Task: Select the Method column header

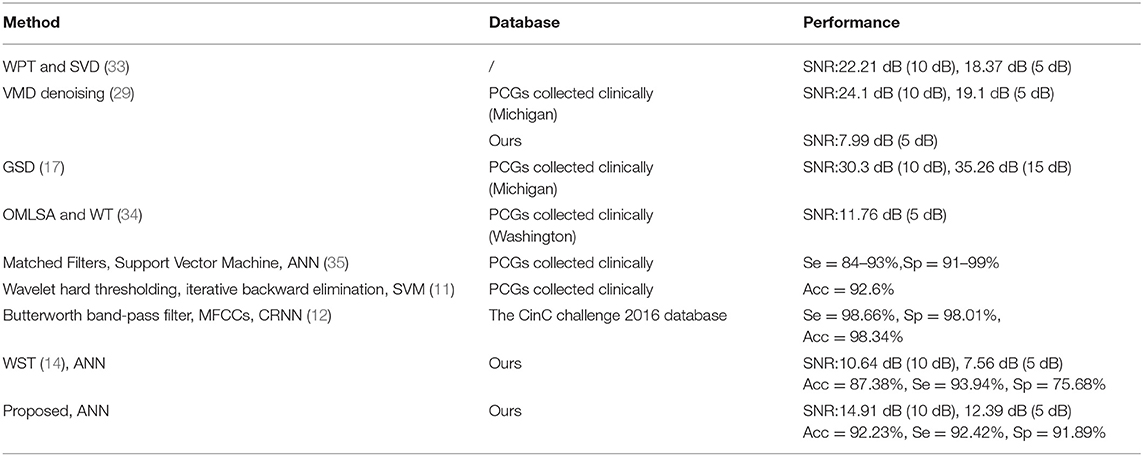Action: click(x=31, y=23)
